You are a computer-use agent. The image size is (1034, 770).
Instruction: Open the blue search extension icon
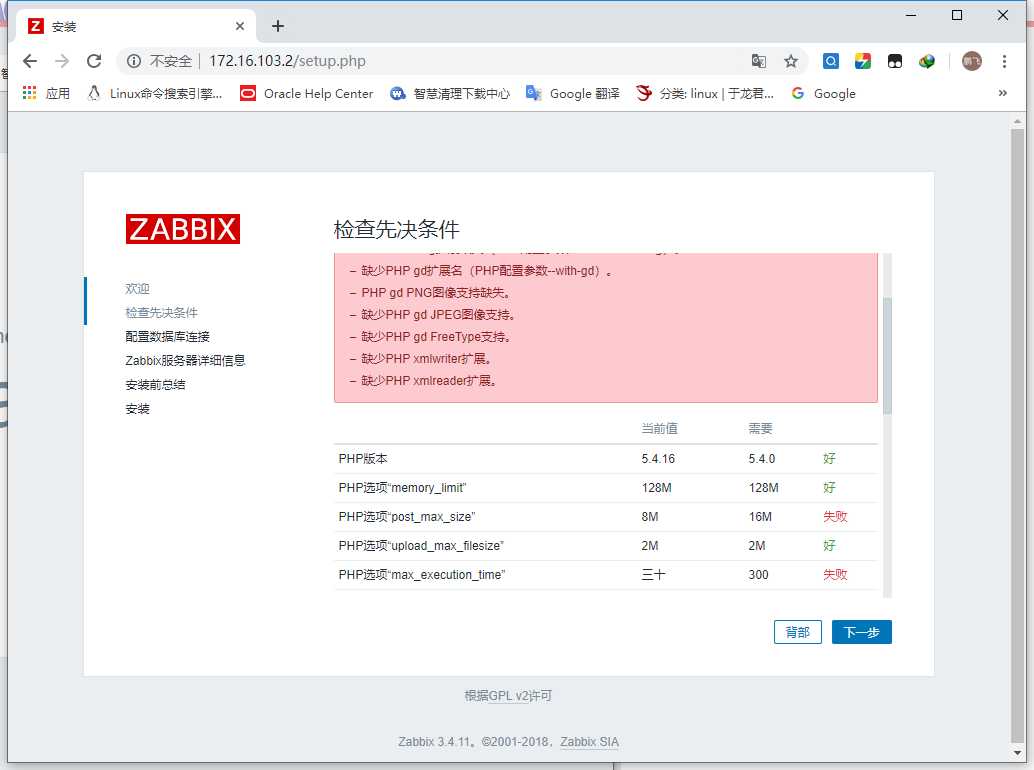[831, 61]
